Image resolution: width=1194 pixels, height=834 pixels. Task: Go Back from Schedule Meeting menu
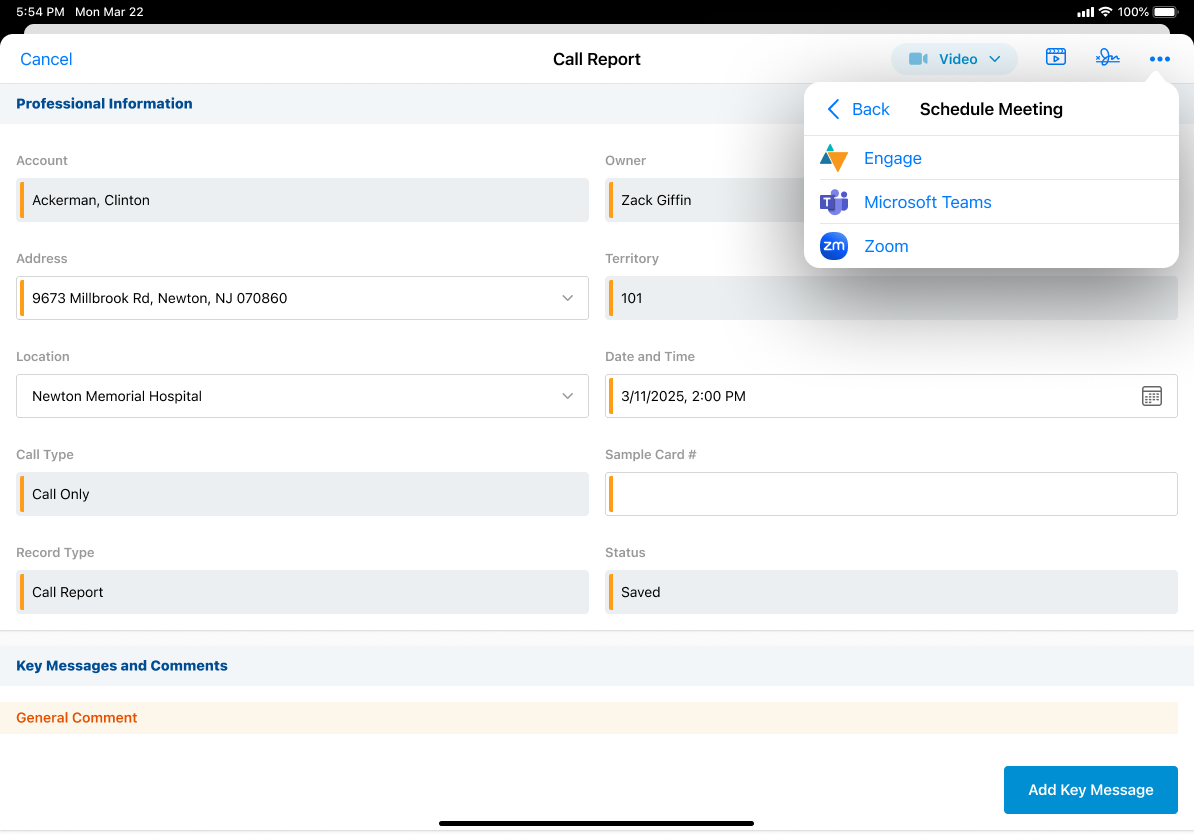click(x=858, y=109)
